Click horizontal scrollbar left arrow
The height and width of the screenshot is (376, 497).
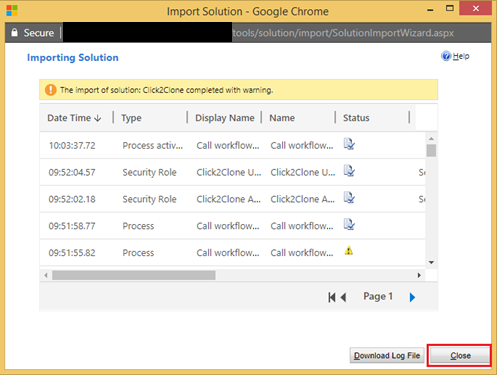[46, 275]
